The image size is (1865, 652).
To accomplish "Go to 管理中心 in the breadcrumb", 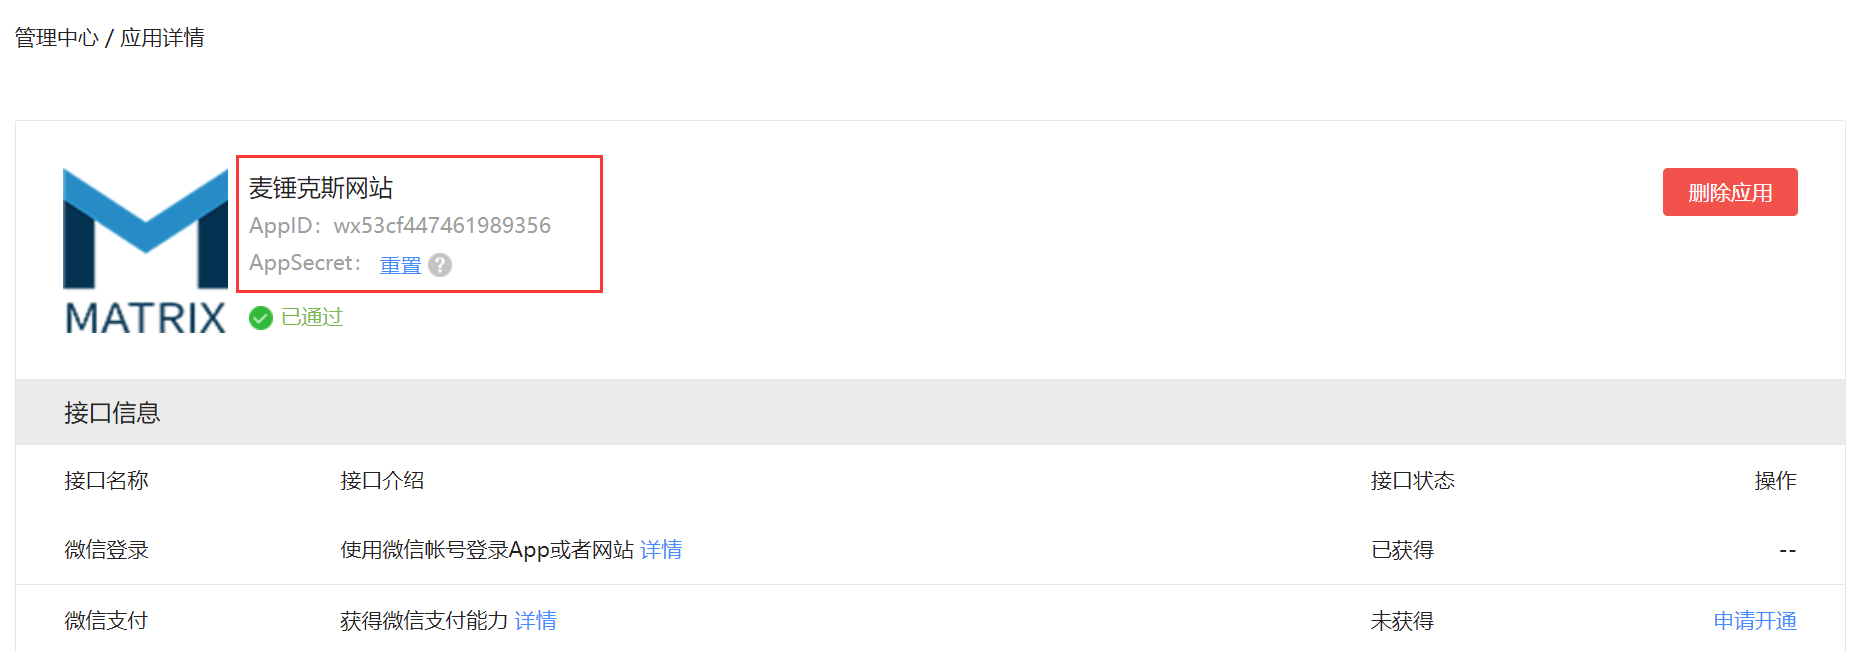I will [57, 38].
